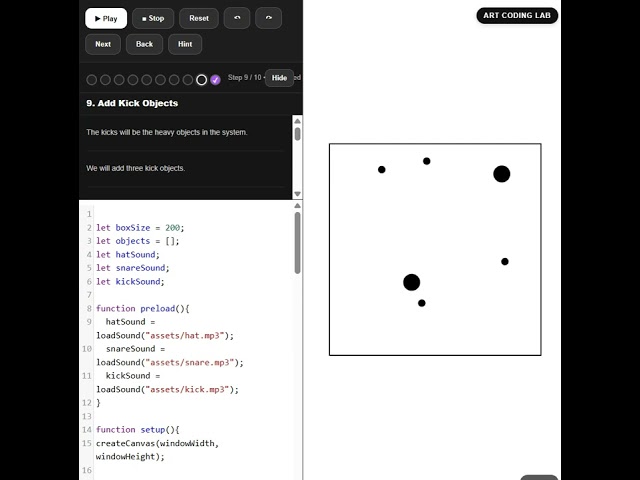Select the fourth step progress circle
Viewport: 640px width, 480px height.
133,80
